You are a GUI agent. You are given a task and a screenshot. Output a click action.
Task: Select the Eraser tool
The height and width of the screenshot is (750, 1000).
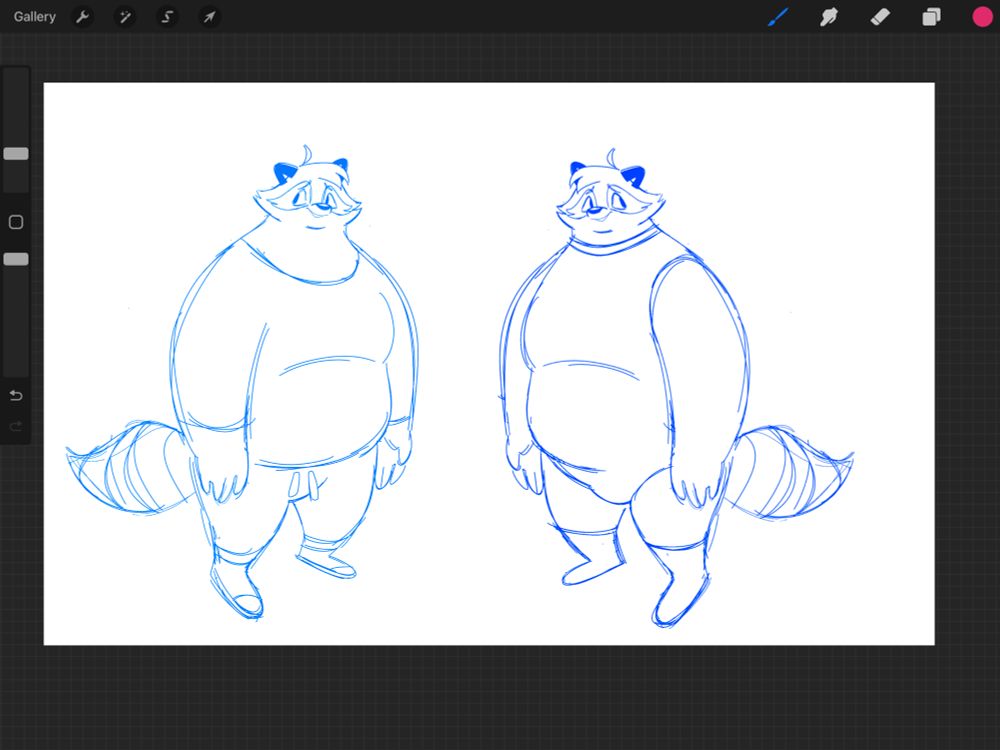coord(880,17)
